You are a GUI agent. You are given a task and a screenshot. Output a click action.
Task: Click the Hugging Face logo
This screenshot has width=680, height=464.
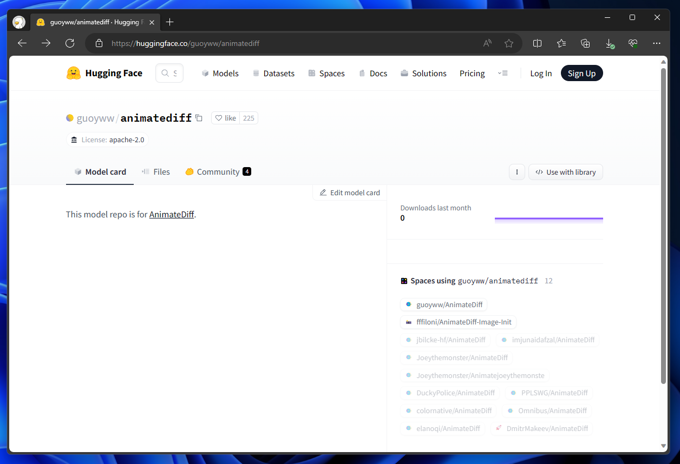(x=104, y=73)
